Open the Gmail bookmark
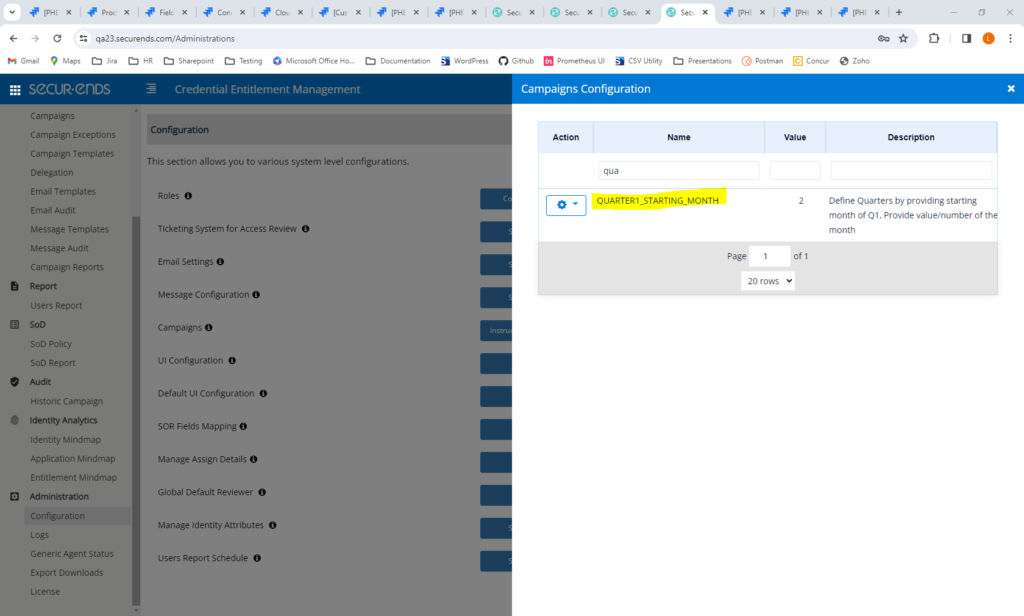 (24, 61)
